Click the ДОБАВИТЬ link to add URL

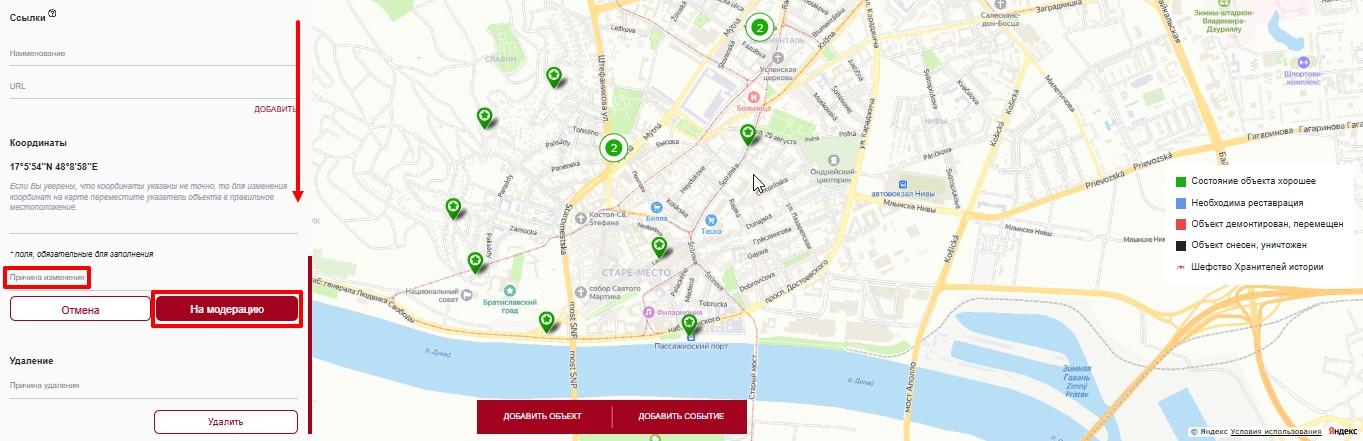pyautogui.click(x=275, y=109)
